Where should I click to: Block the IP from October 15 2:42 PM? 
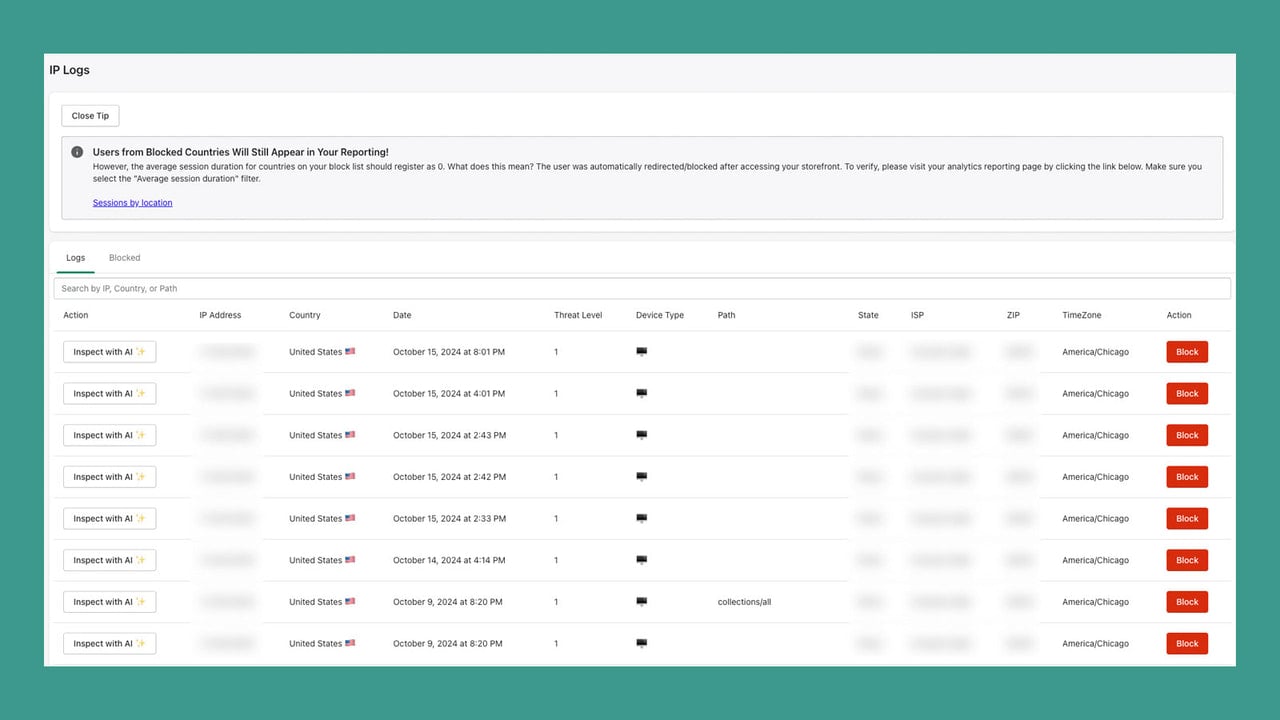[1187, 477]
